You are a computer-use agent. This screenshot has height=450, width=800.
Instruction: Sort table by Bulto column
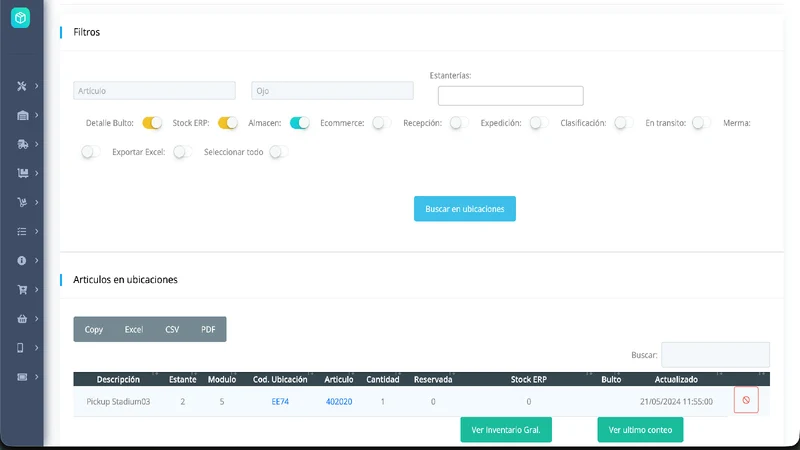coord(611,380)
